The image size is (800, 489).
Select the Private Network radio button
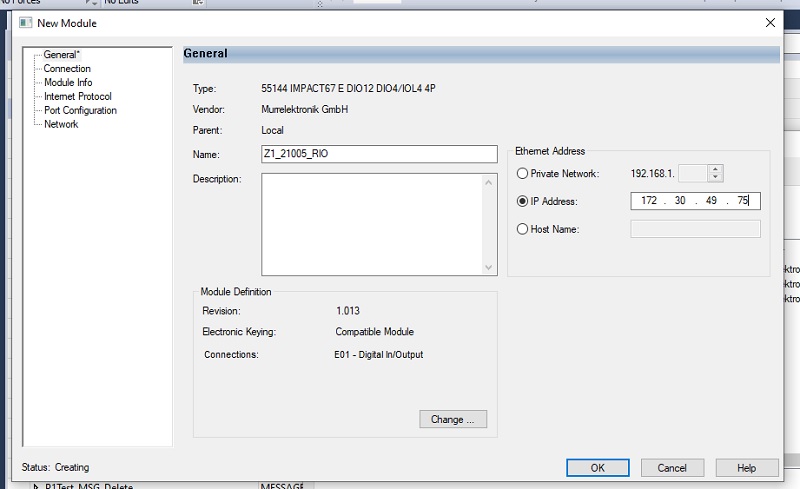[522, 174]
